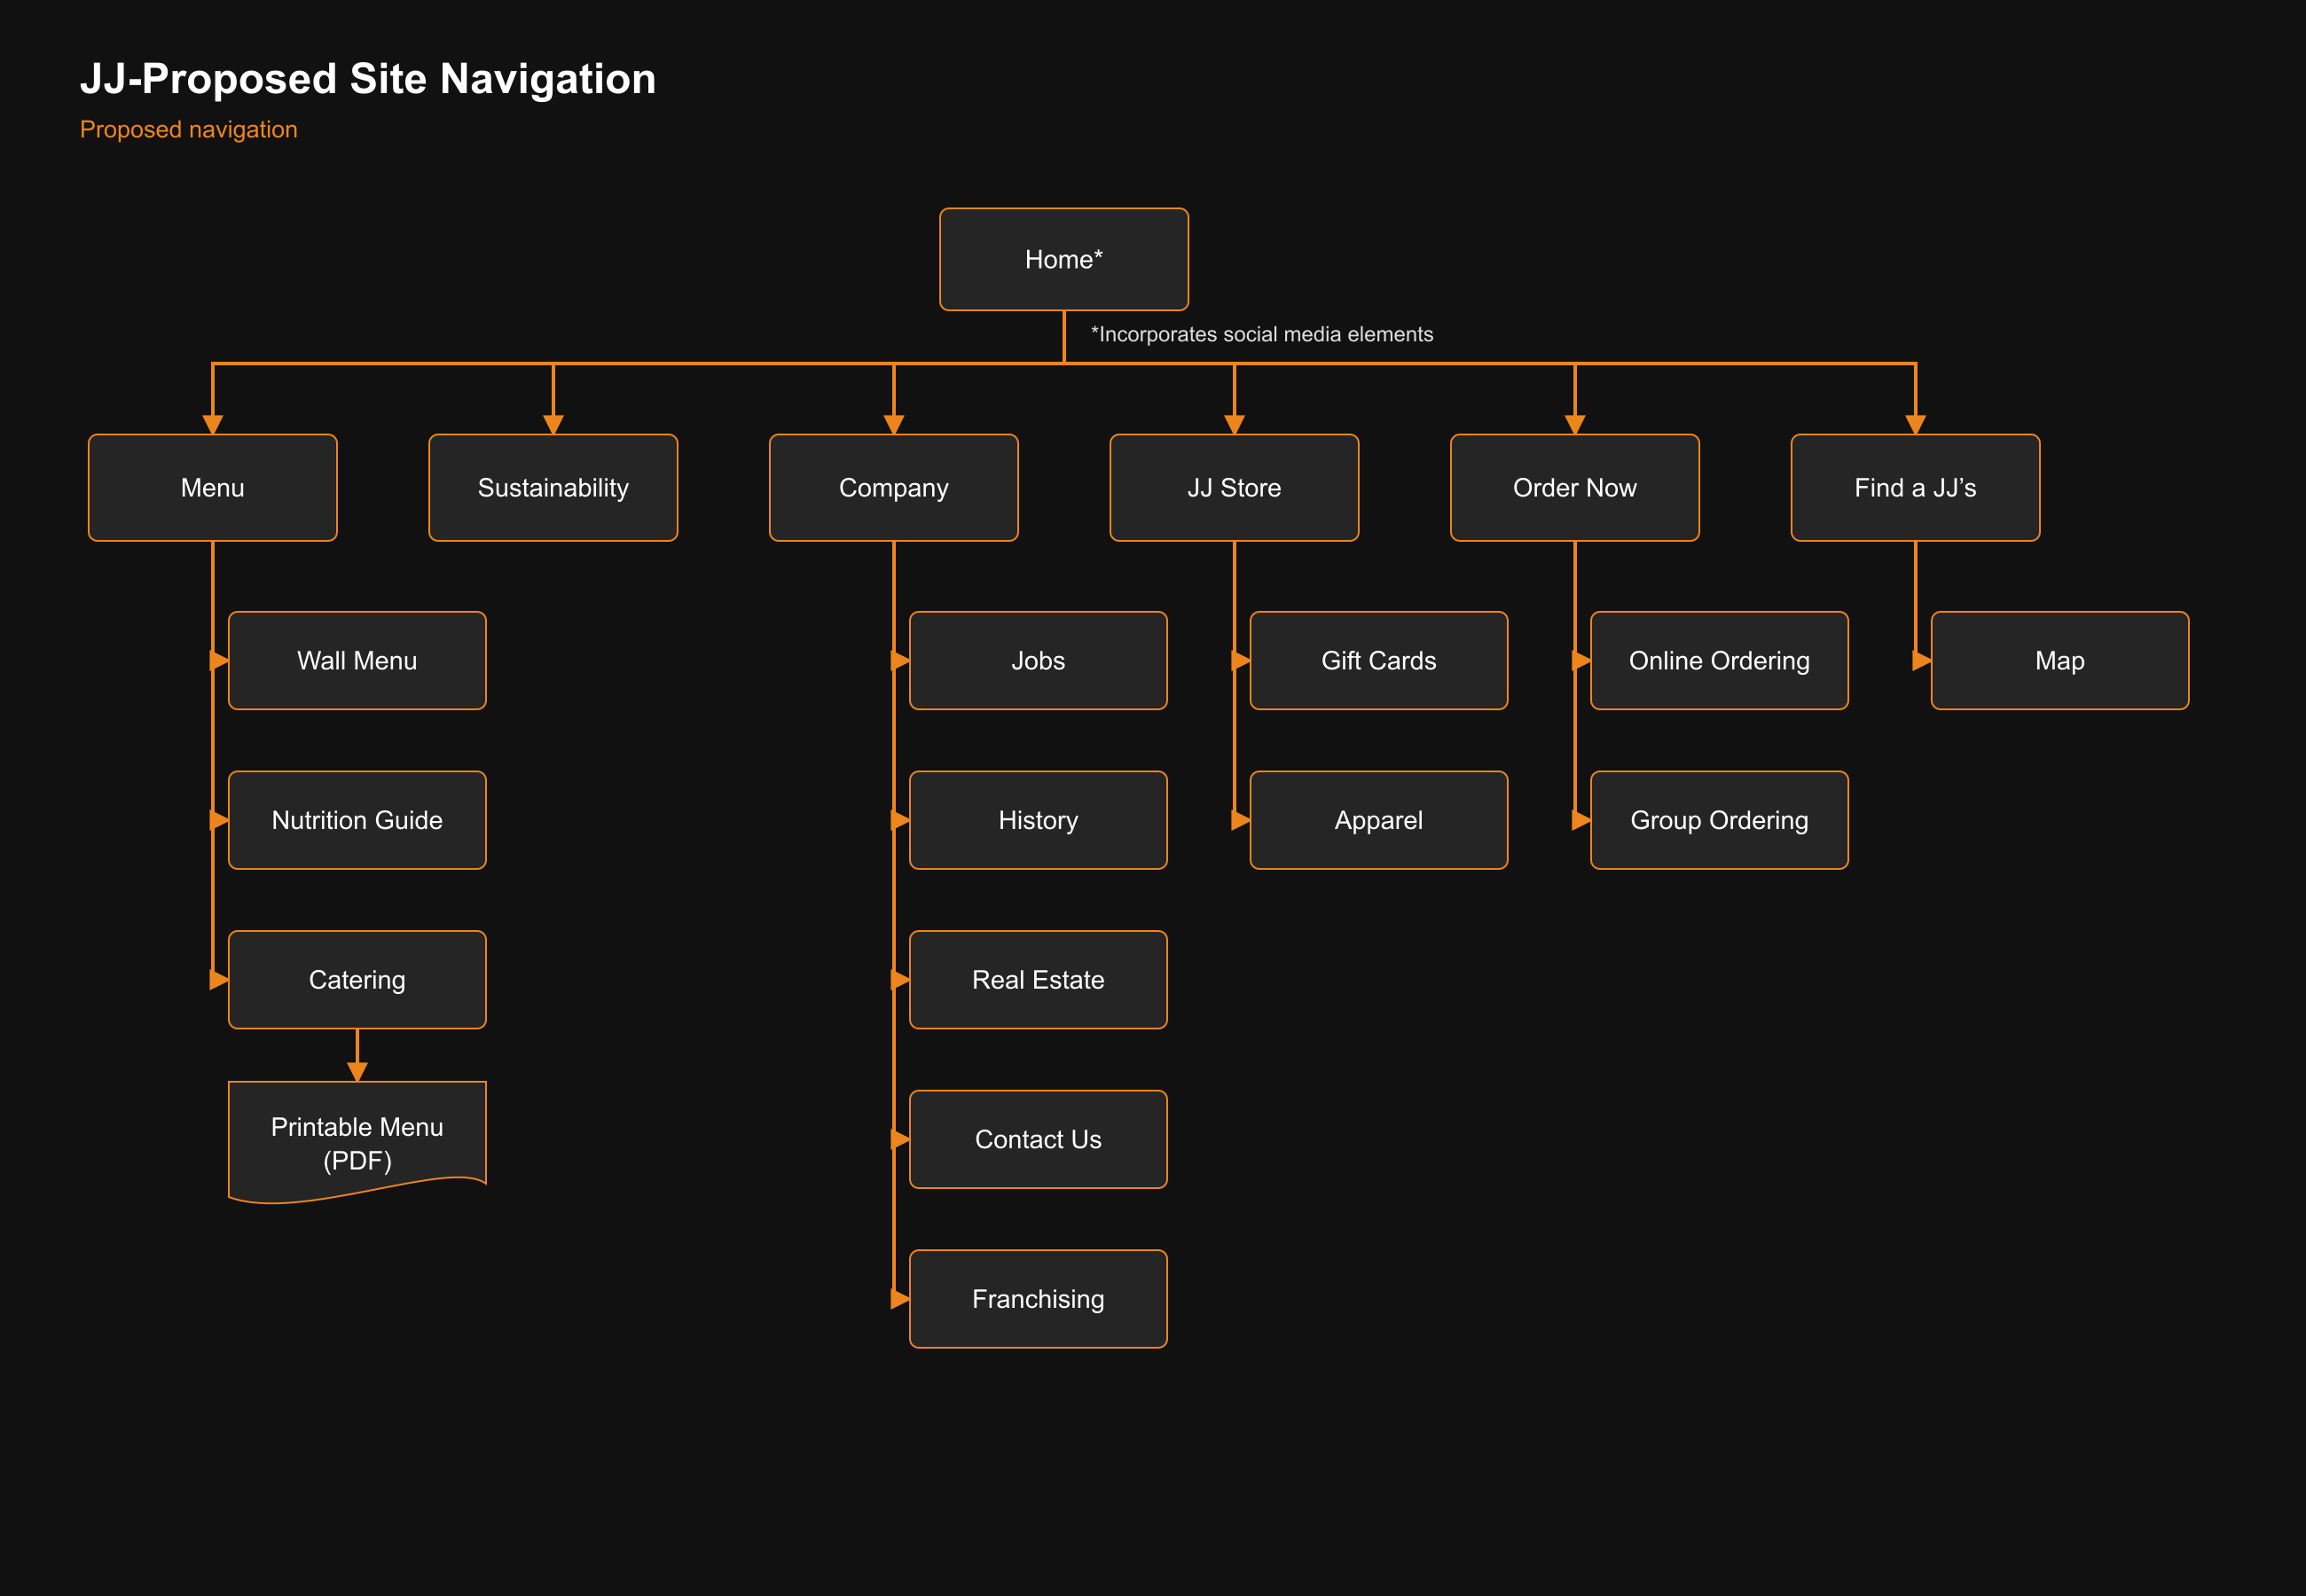The height and width of the screenshot is (1596, 2306).
Task: Click the Catering box
Action: 357,980
